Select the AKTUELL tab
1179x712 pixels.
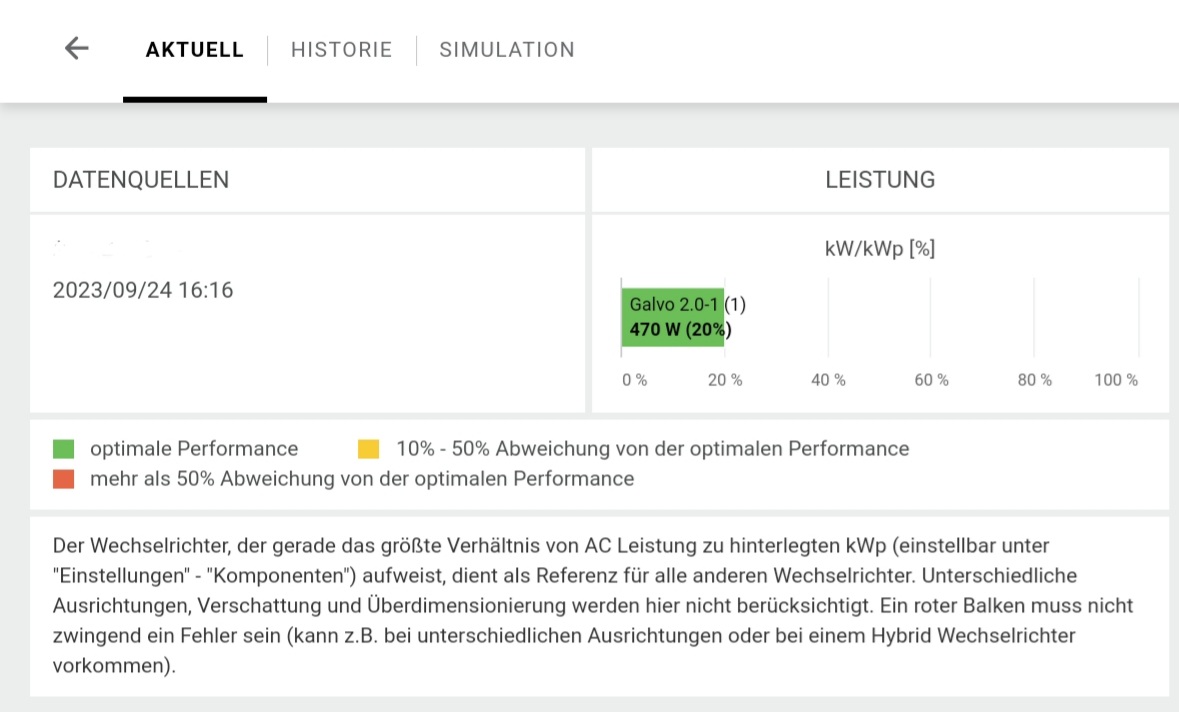tap(195, 50)
